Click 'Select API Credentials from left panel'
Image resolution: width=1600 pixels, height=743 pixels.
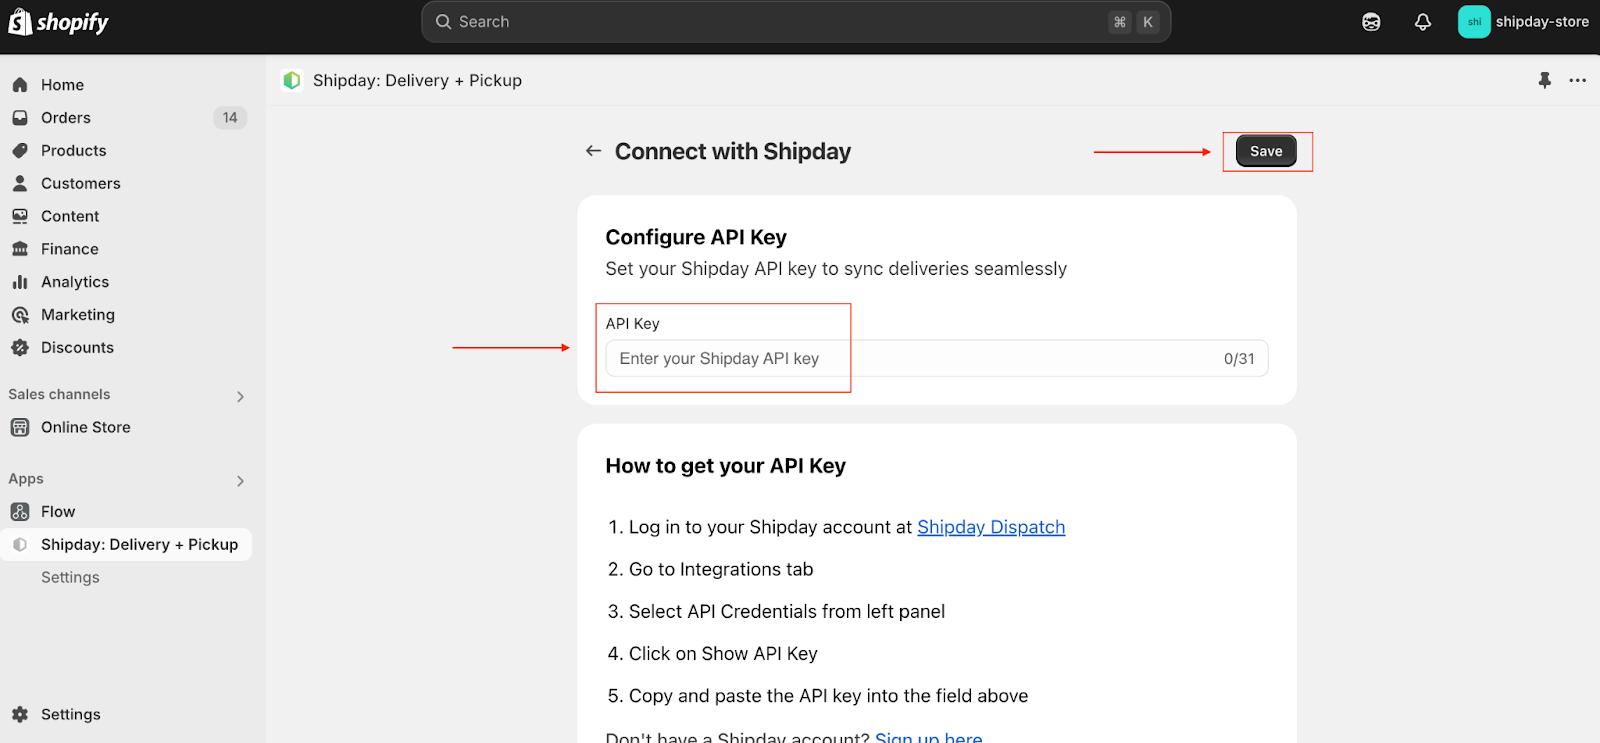click(787, 612)
